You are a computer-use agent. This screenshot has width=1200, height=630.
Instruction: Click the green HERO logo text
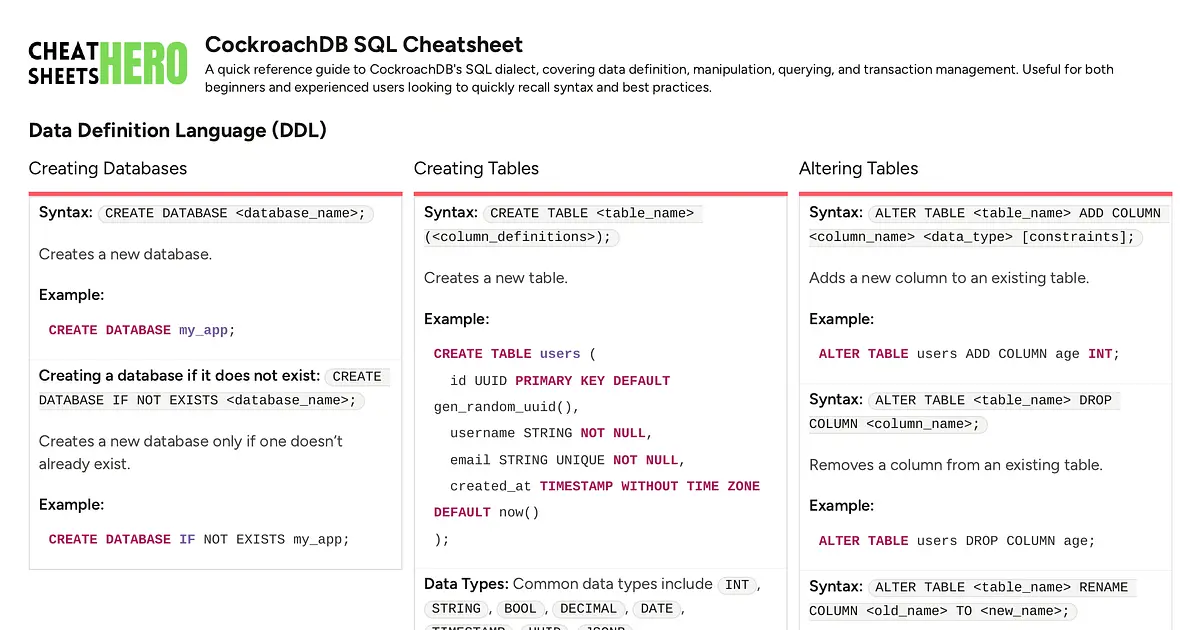[146, 62]
